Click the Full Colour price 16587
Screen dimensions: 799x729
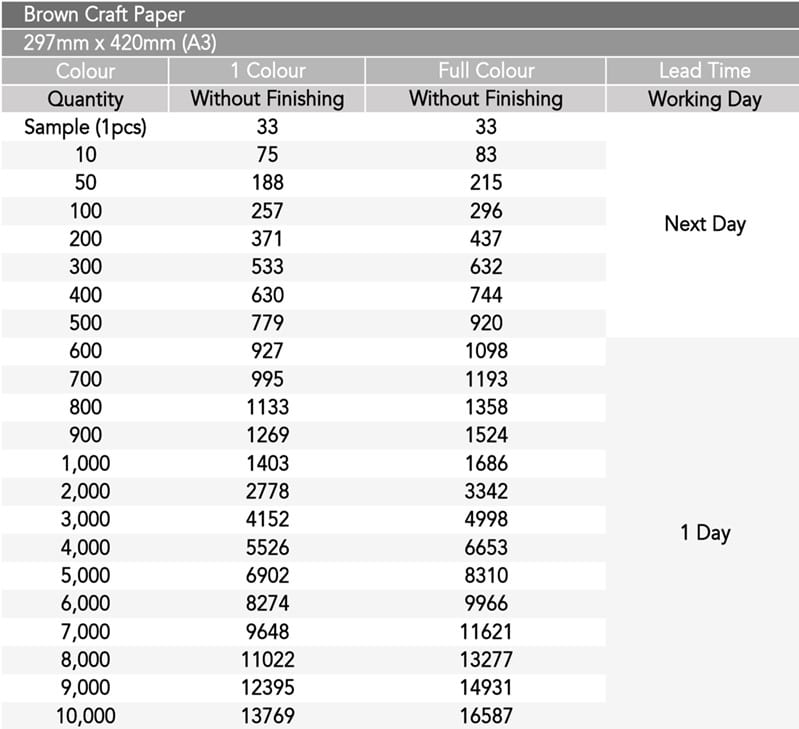pos(486,715)
